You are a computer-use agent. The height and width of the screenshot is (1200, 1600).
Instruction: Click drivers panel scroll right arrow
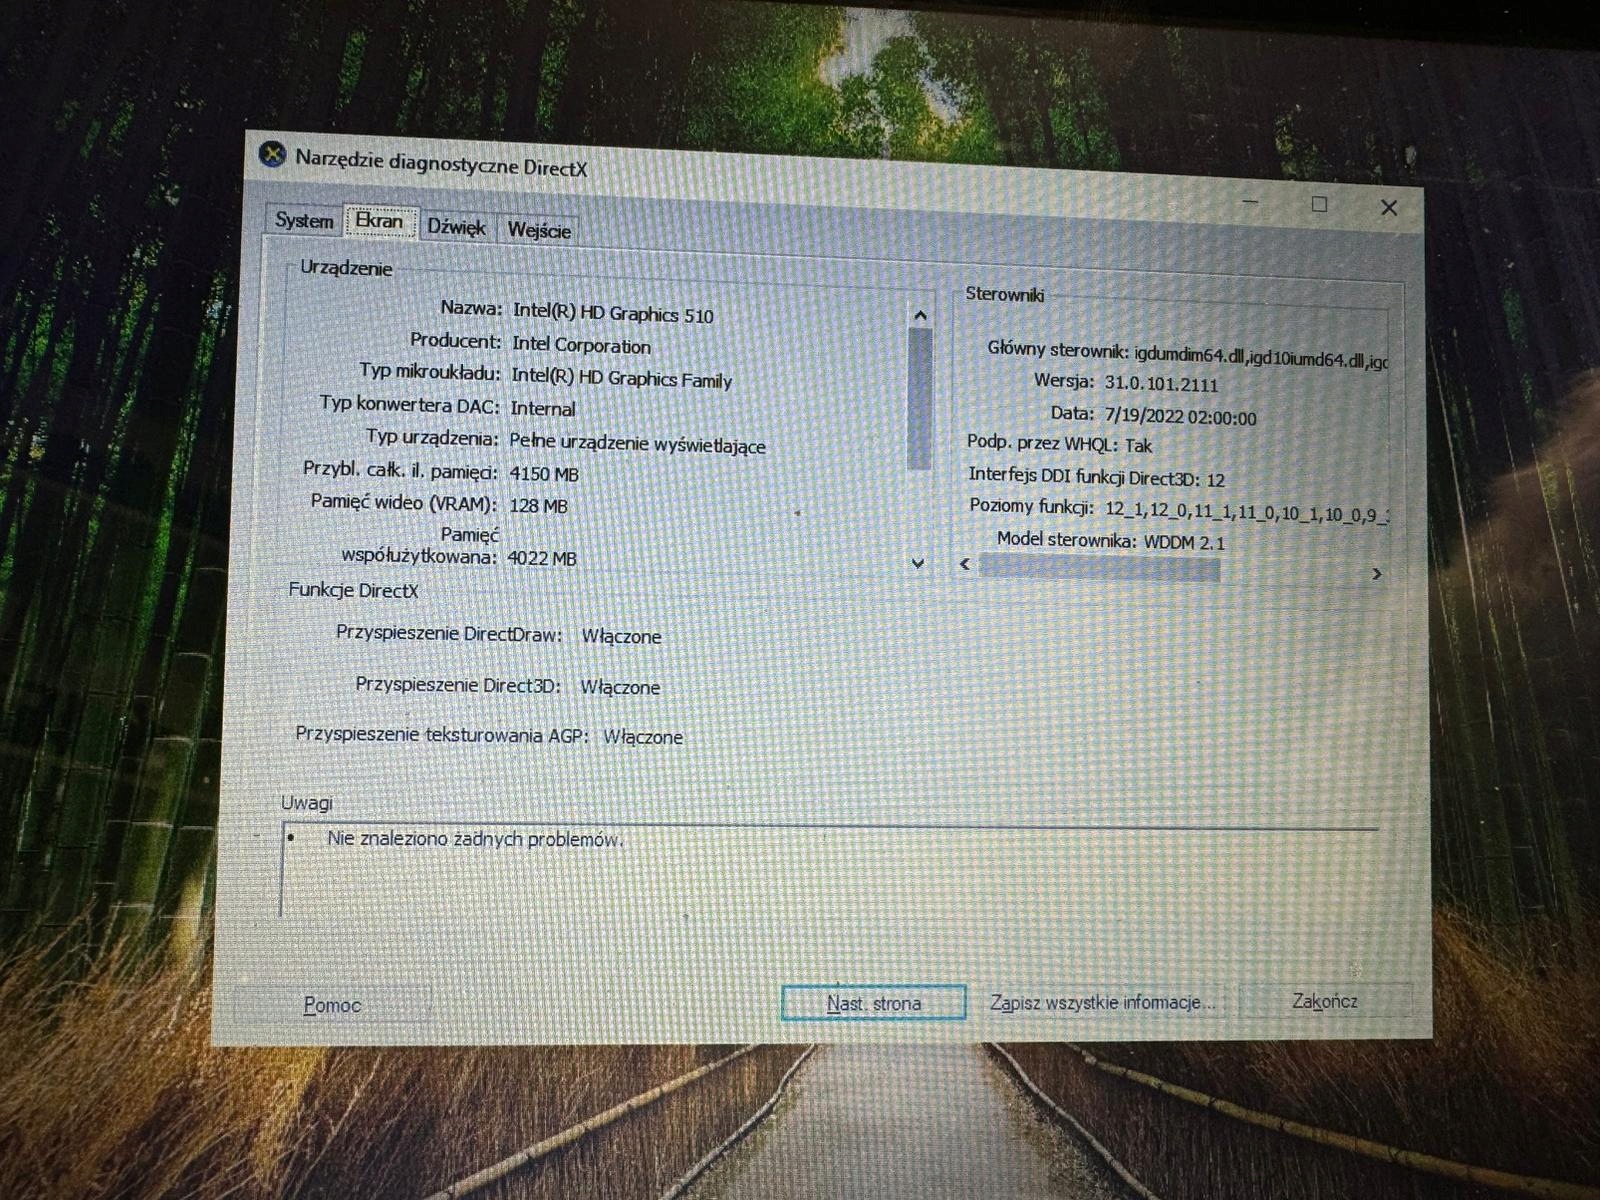click(1377, 574)
